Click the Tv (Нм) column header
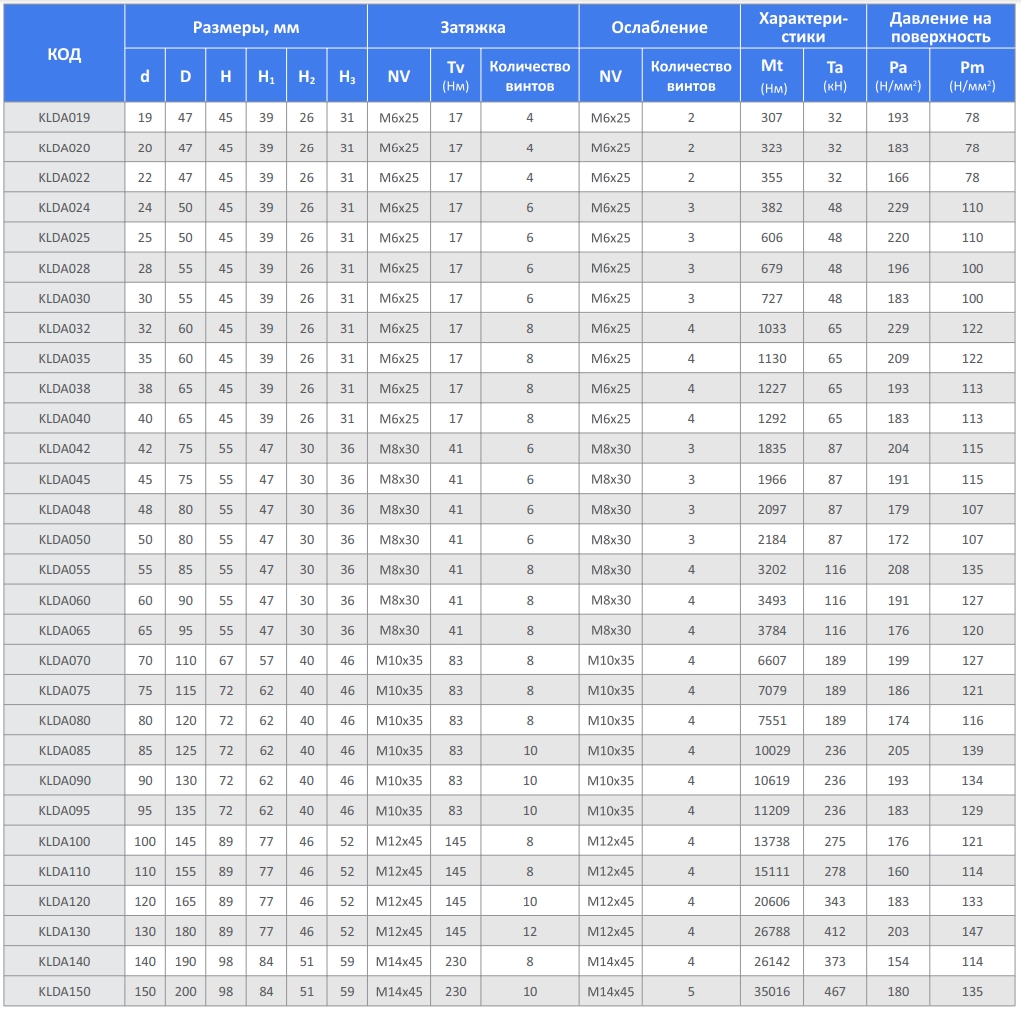The image size is (1021, 1011). [x=455, y=76]
